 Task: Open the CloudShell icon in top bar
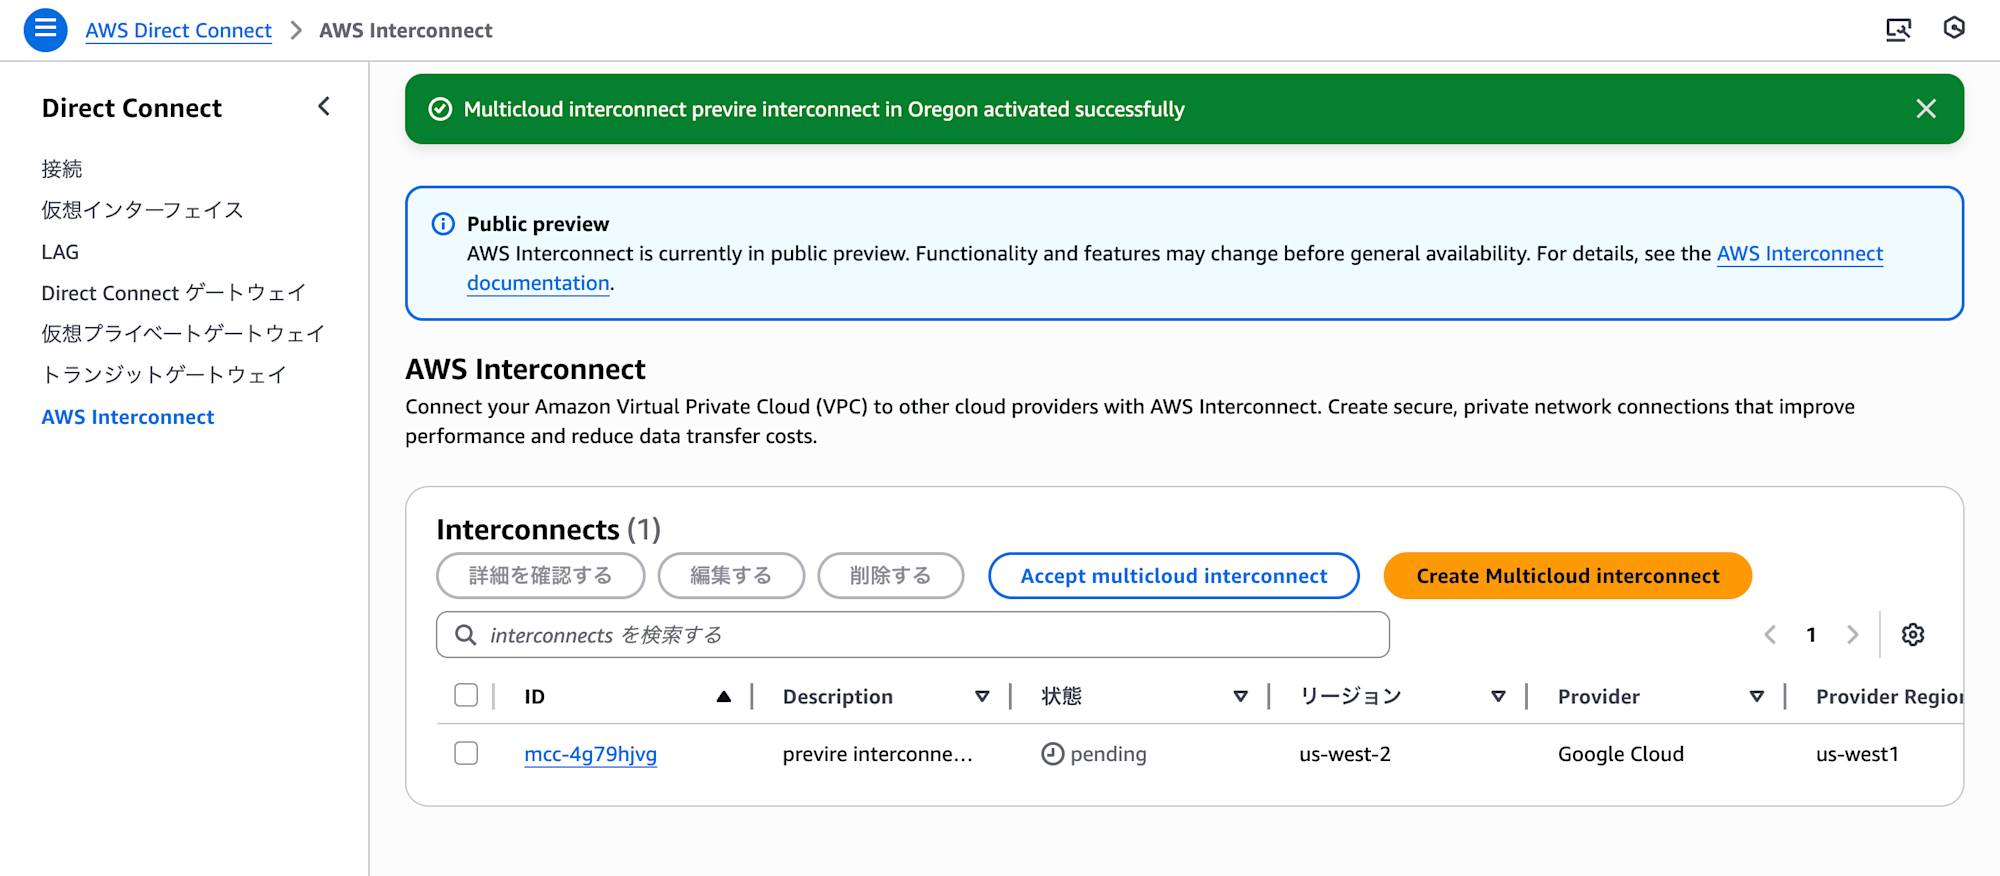pos(1898,30)
